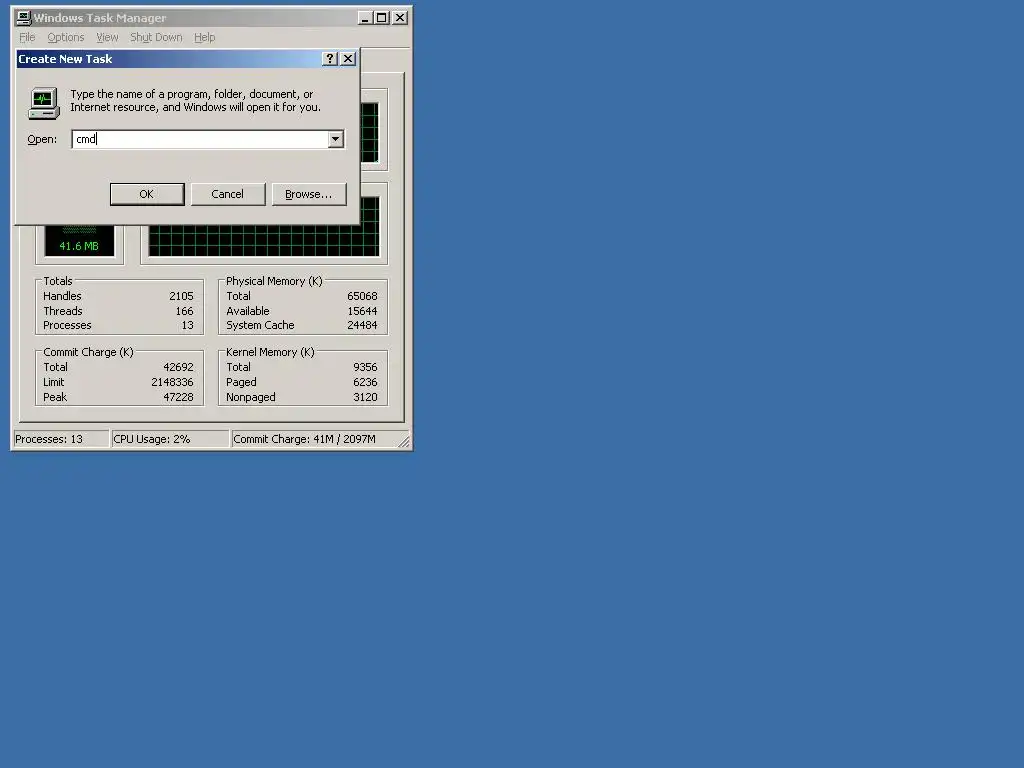1024x768 pixels.
Task: Select Commit Charge Total 42692
Action: click(x=178, y=367)
